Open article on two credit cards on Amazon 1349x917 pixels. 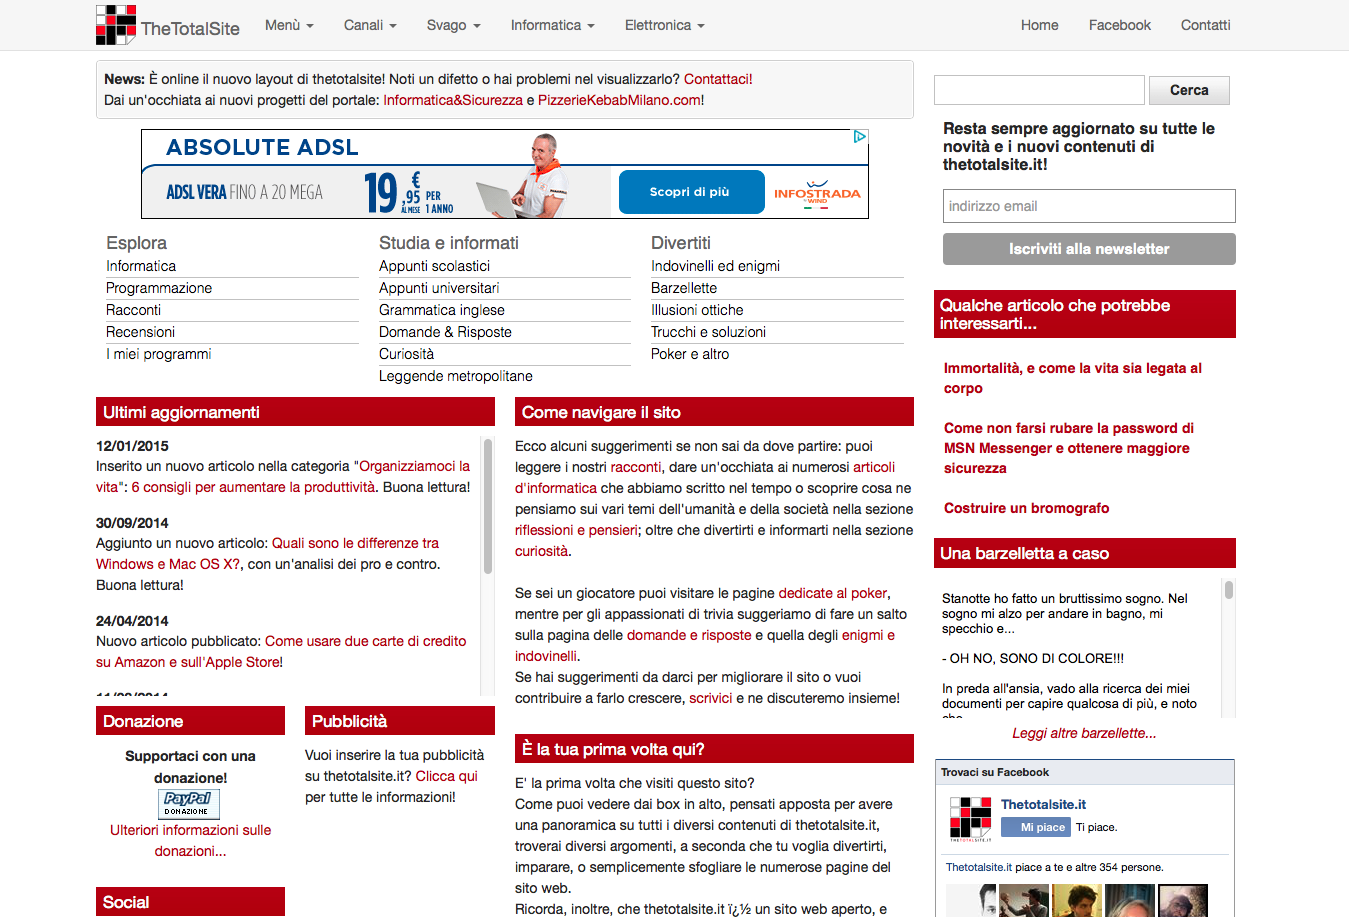pos(366,641)
